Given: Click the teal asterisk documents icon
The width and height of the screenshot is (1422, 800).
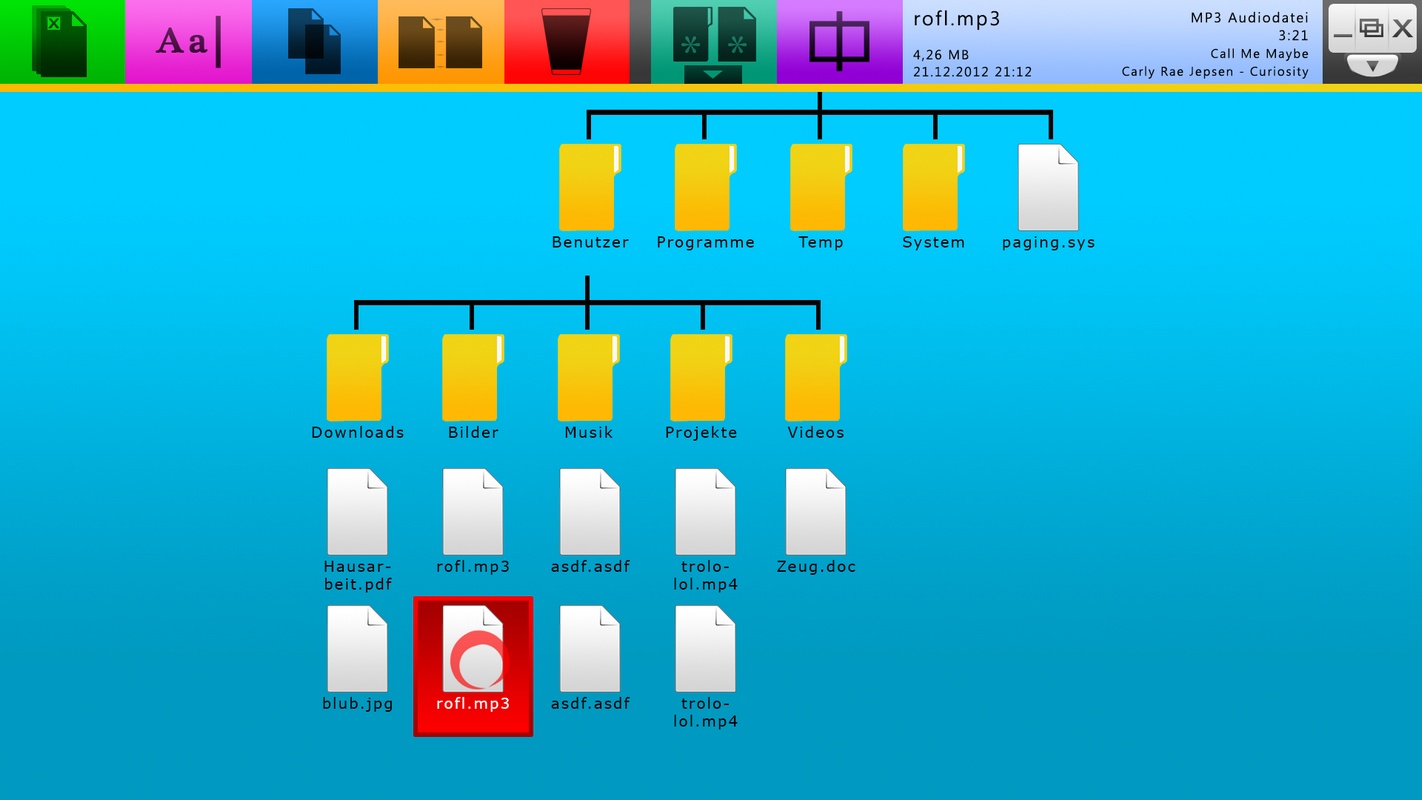Looking at the screenshot, I should pyautogui.click(x=713, y=35).
